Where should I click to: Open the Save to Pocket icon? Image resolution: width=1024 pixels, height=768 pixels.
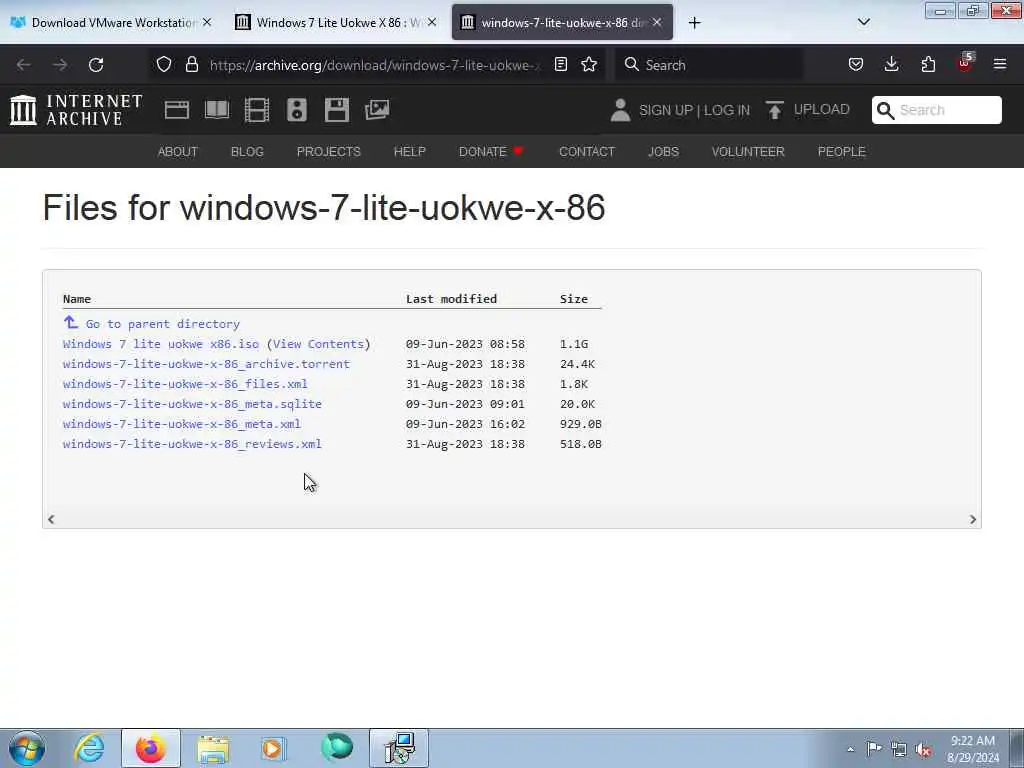tap(856, 64)
